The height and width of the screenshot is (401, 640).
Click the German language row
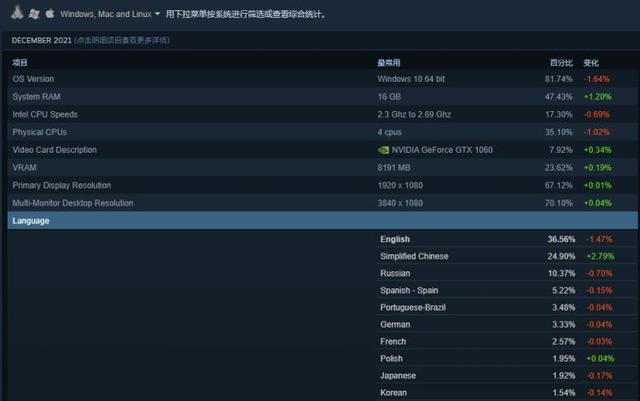coord(506,325)
